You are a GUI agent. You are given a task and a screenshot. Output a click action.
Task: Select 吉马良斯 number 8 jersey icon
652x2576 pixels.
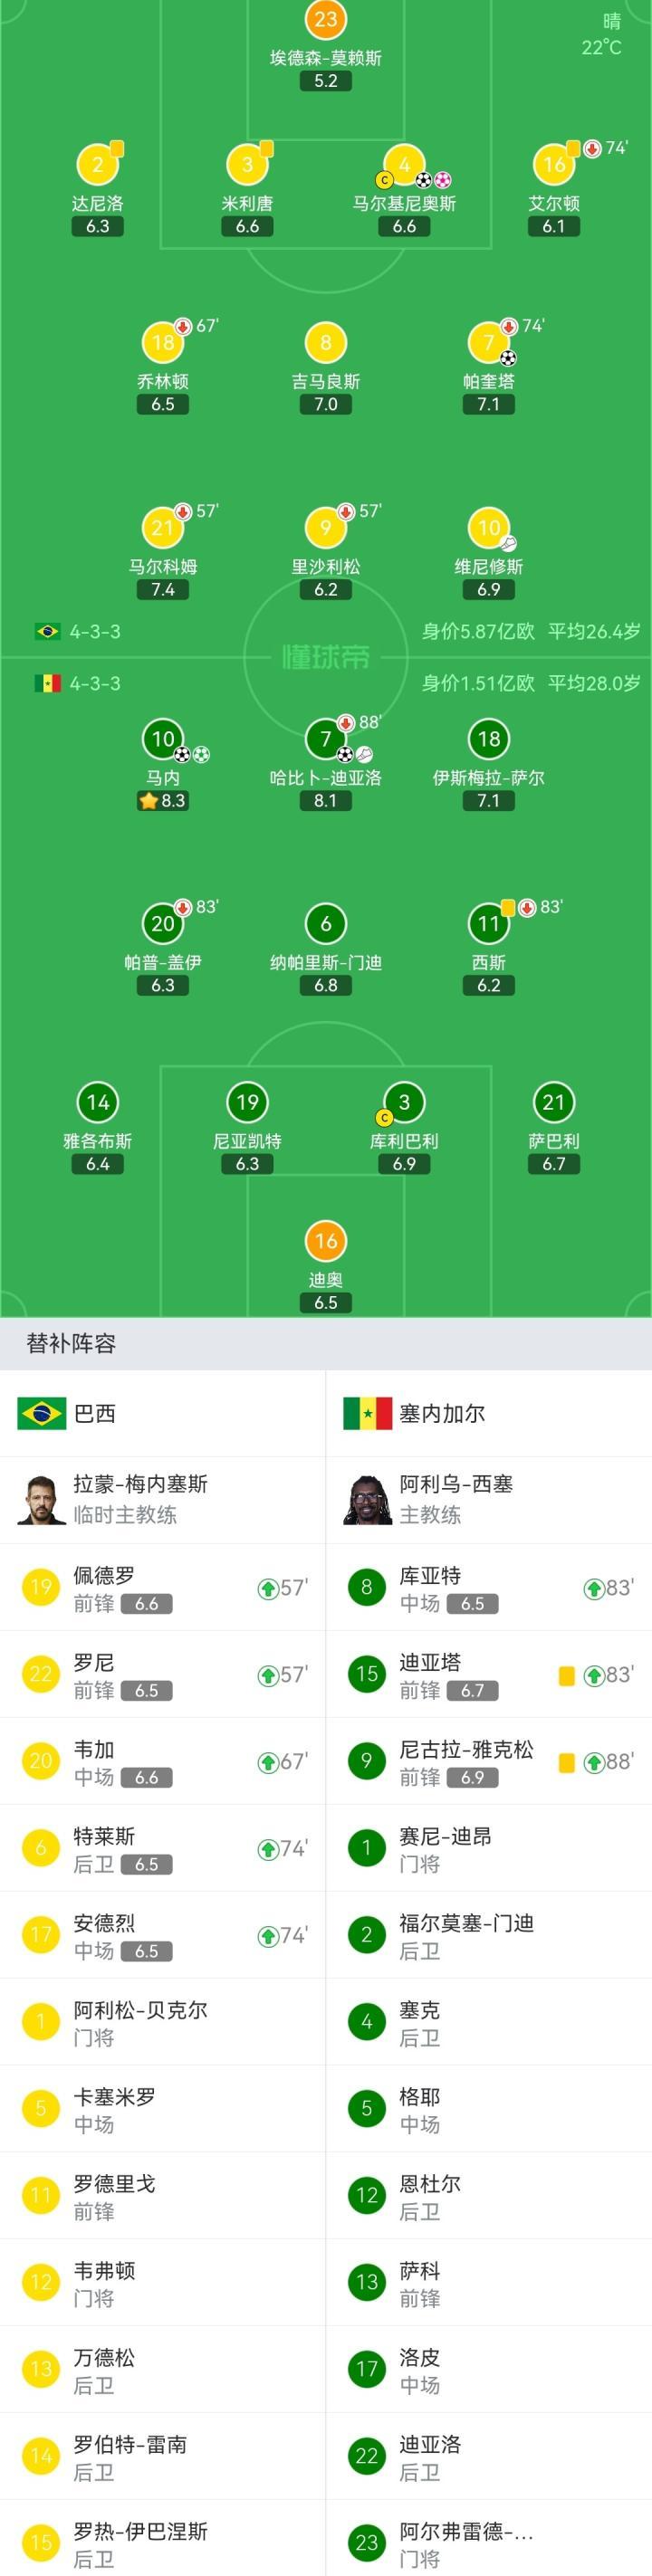[326, 343]
